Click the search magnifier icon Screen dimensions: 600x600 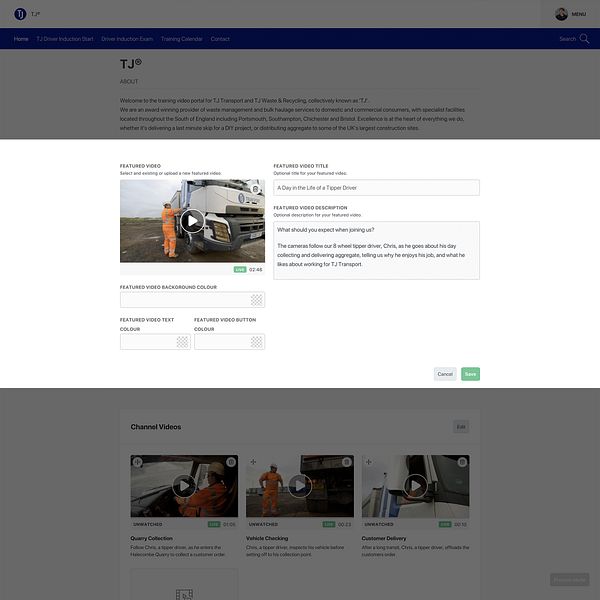point(584,39)
